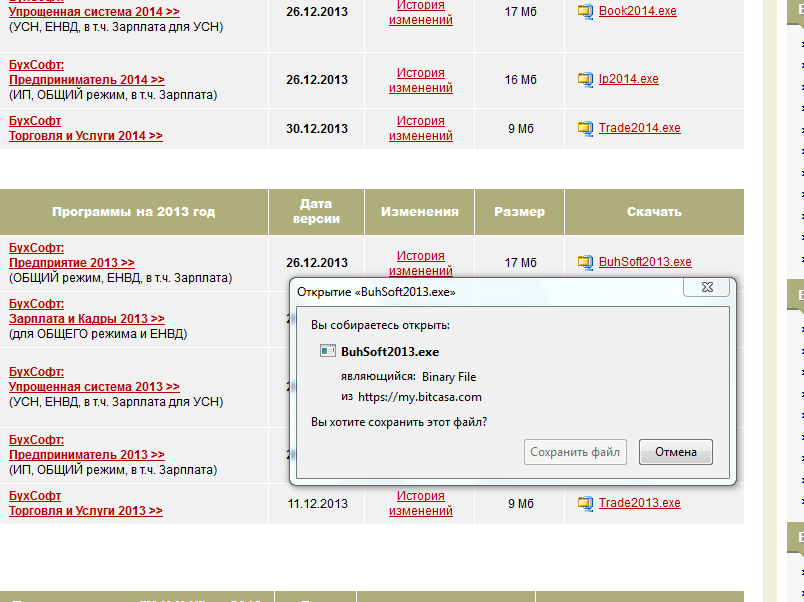Viewport: 804px width, 602px height.
Task: Download Trade2014.exe file
Action: coord(639,128)
